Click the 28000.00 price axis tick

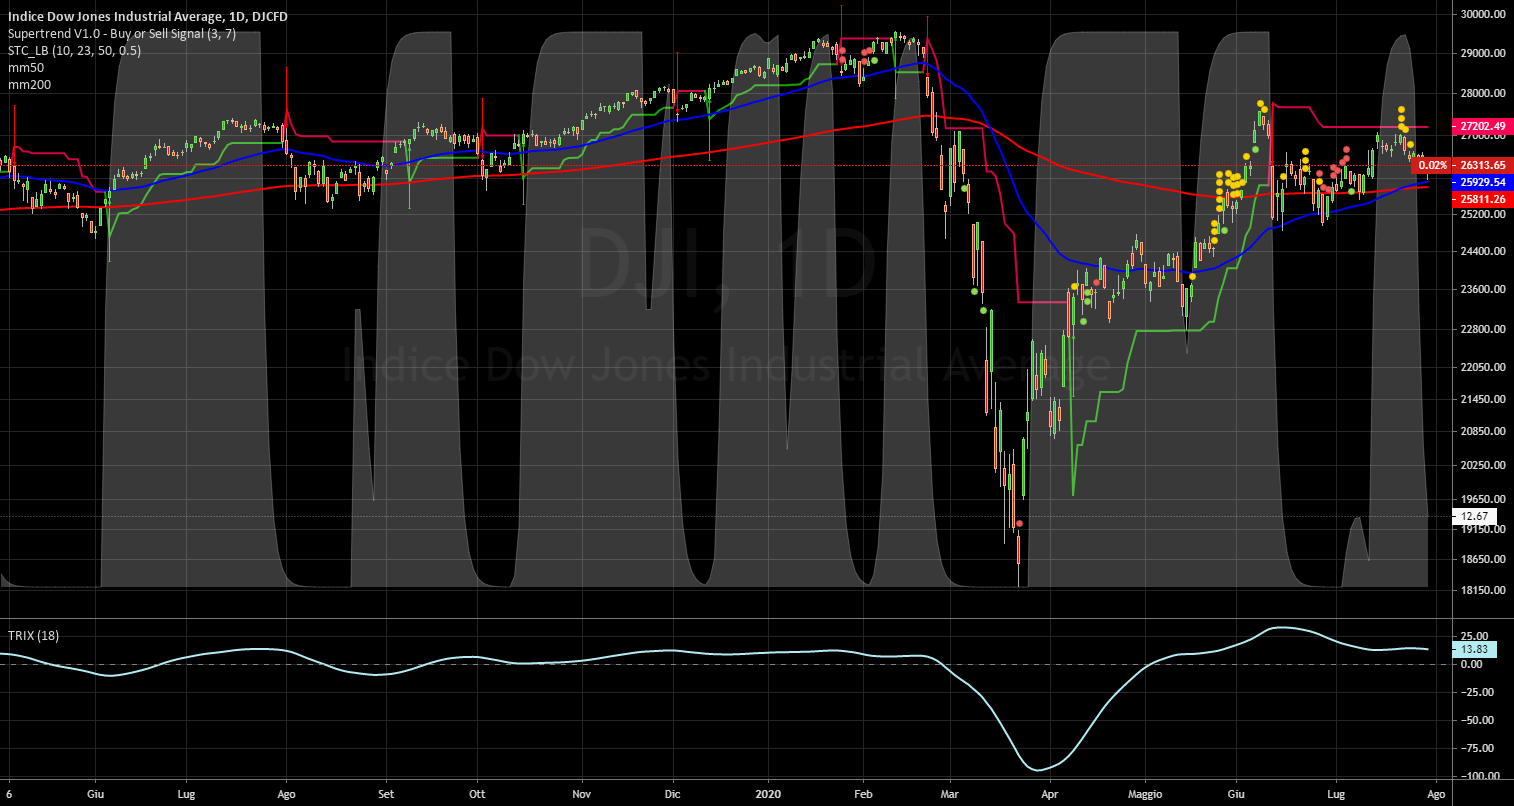[x=1482, y=93]
